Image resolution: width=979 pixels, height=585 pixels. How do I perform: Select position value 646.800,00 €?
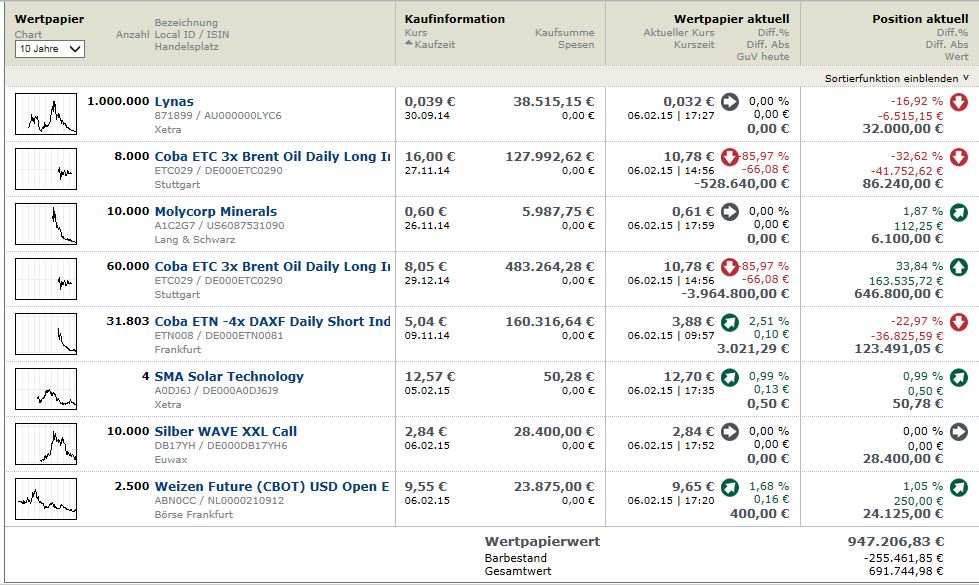pyautogui.click(x=898, y=293)
